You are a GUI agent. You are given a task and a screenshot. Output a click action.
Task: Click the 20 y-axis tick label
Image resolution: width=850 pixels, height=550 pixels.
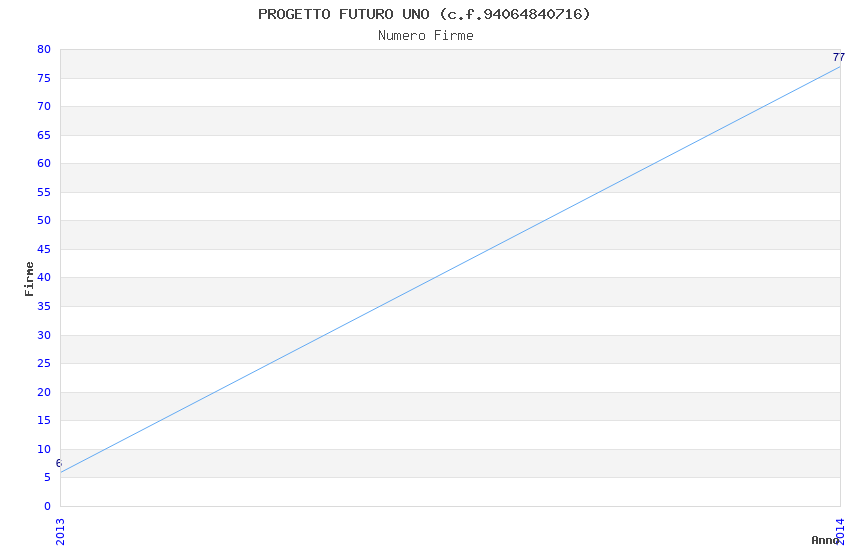click(44, 392)
